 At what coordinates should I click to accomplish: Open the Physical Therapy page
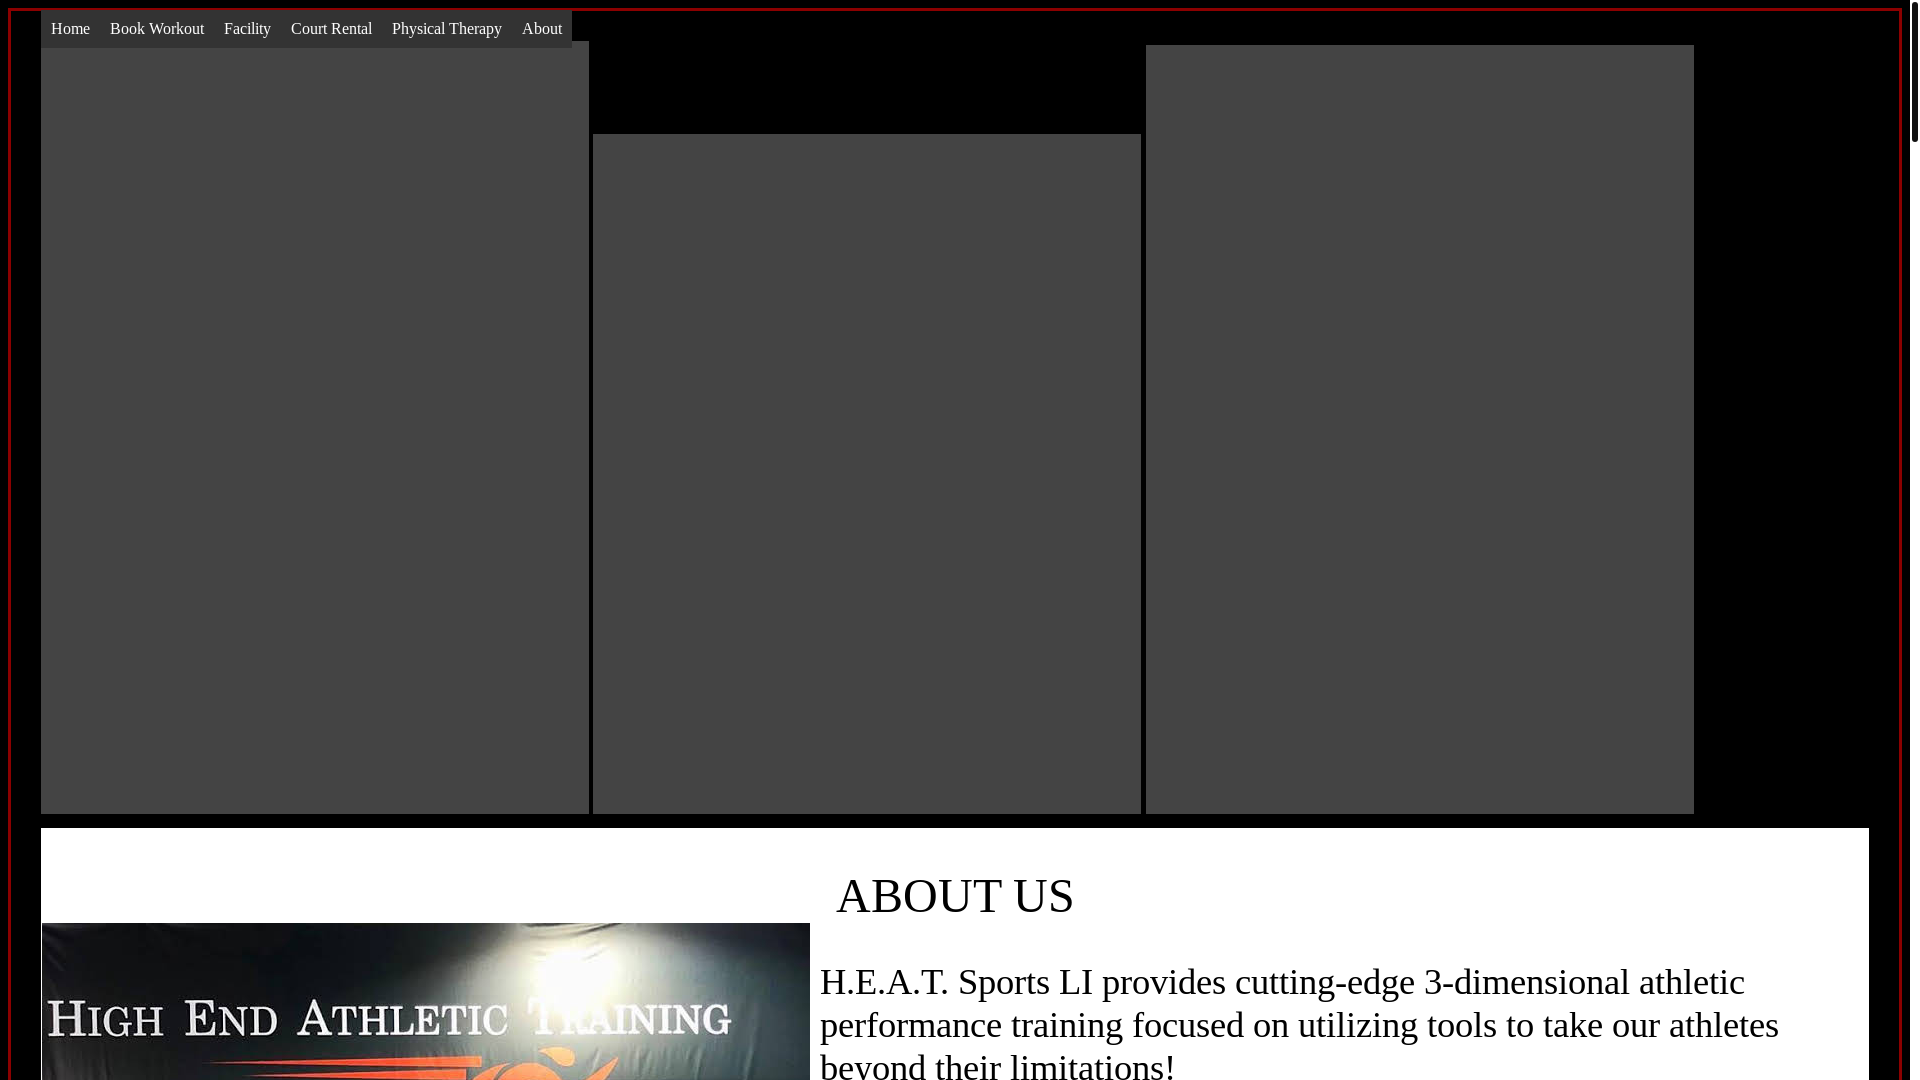(x=447, y=29)
